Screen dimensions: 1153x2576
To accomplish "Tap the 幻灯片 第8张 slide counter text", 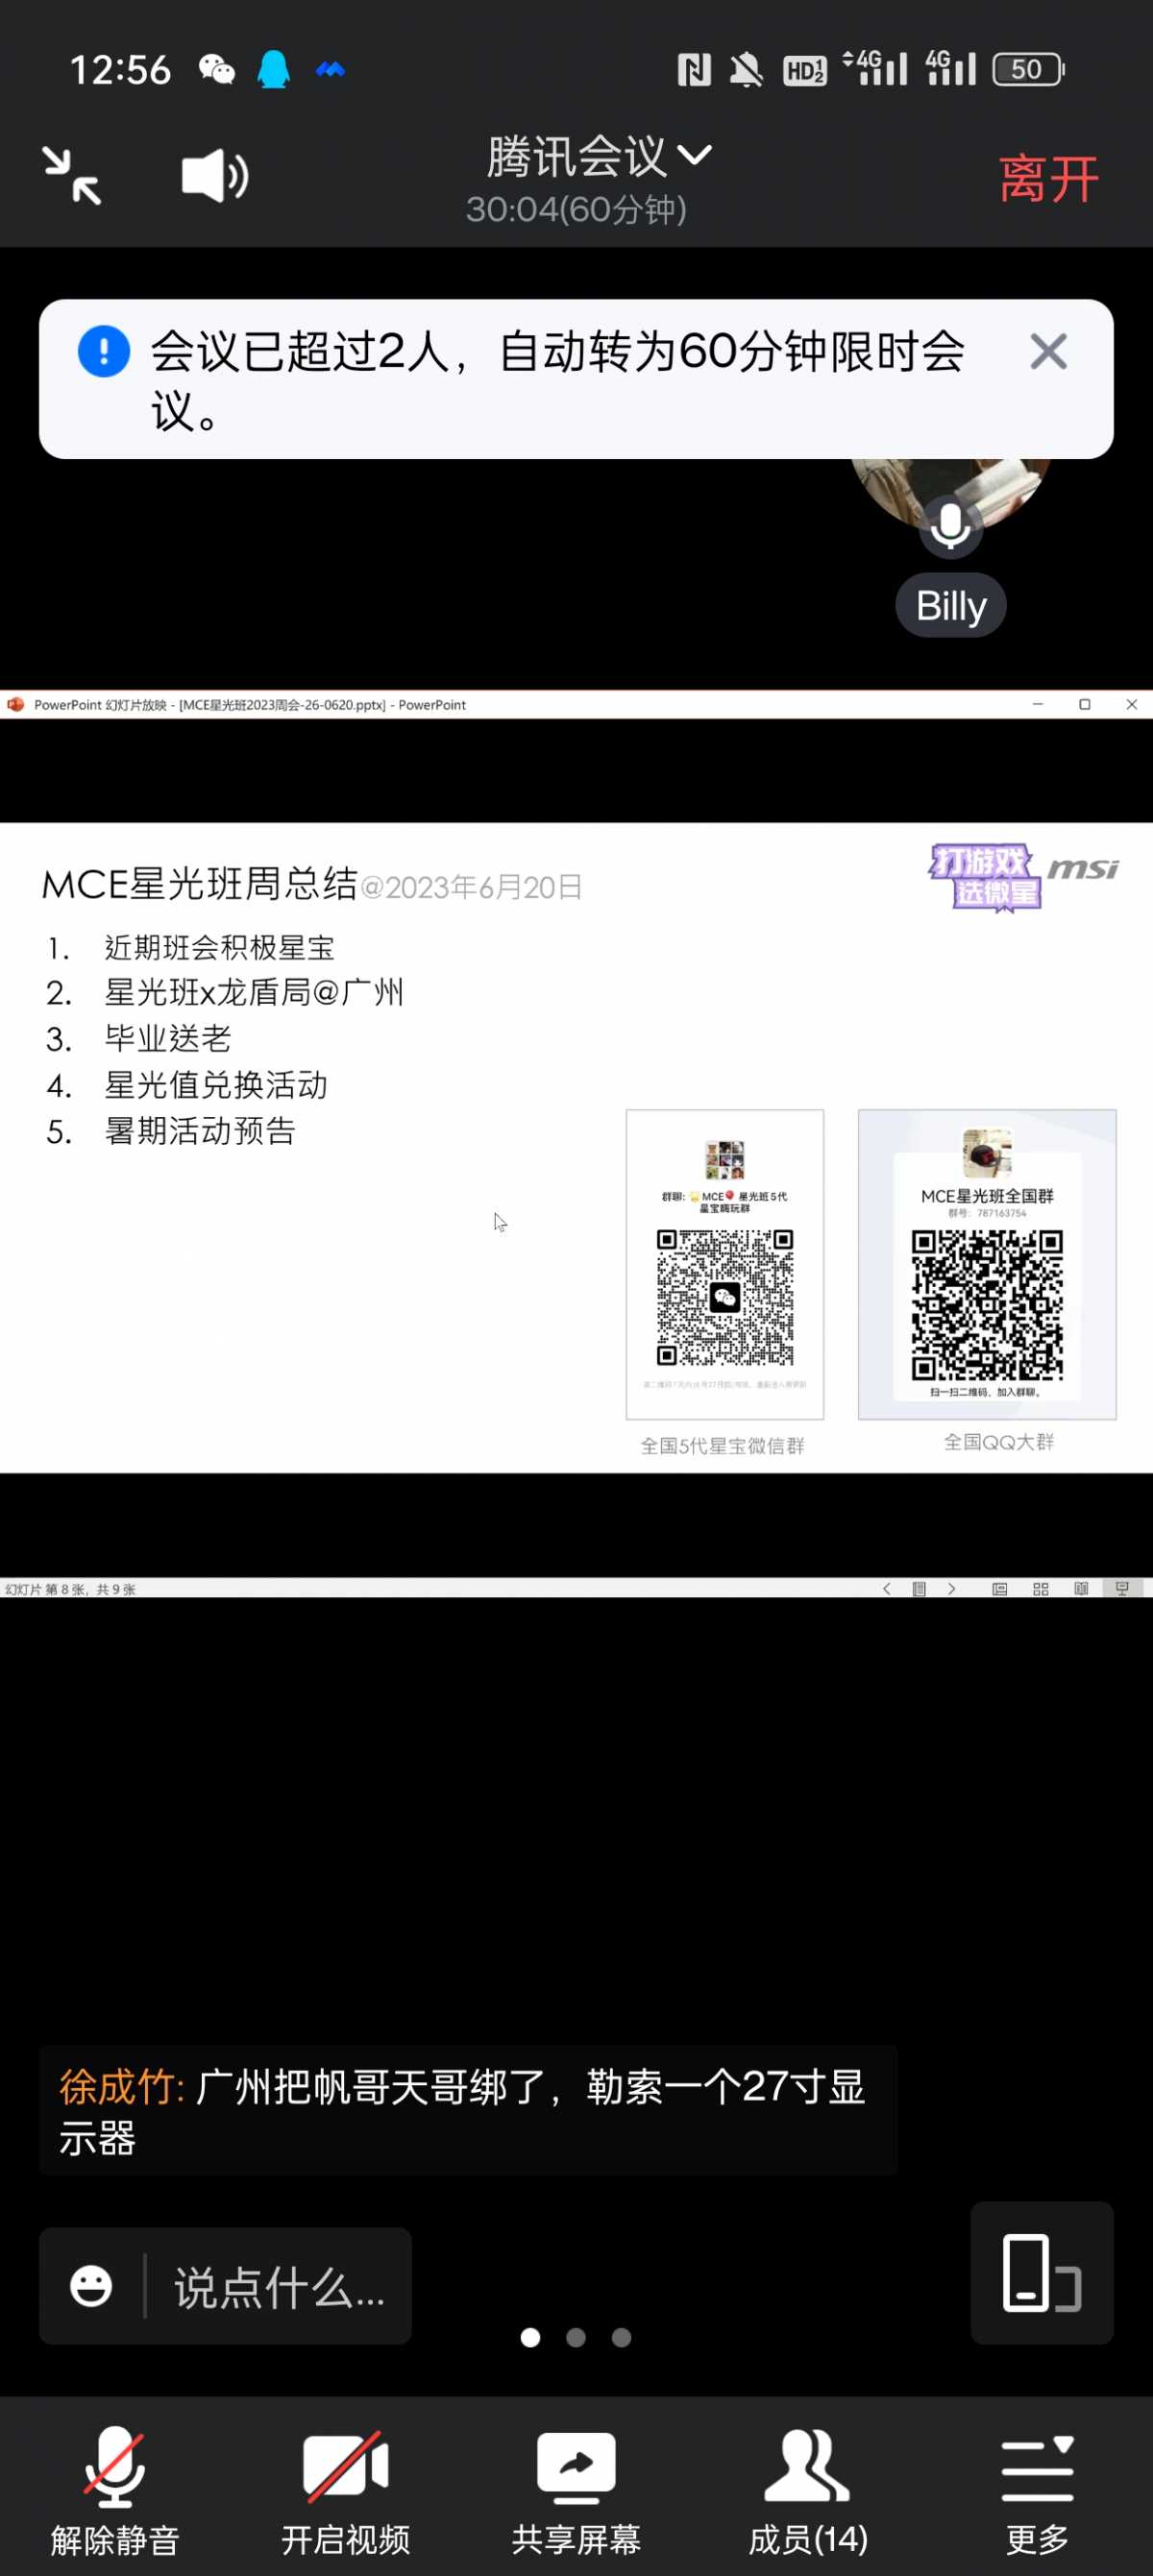I will tap(70, 1589).
